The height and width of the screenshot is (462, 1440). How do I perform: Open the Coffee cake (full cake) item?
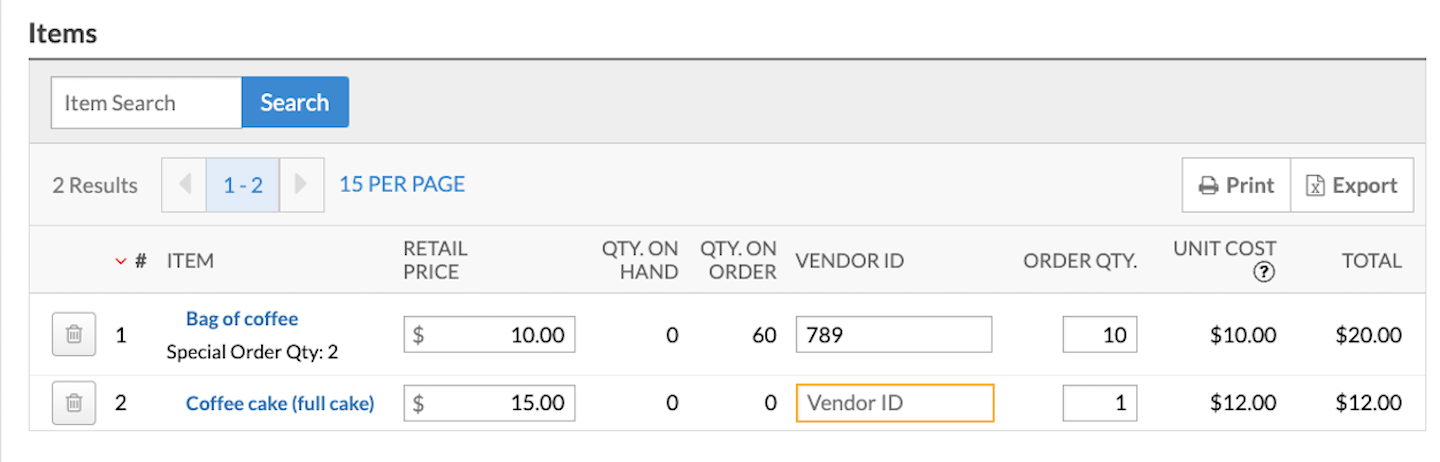coord(280,404)
